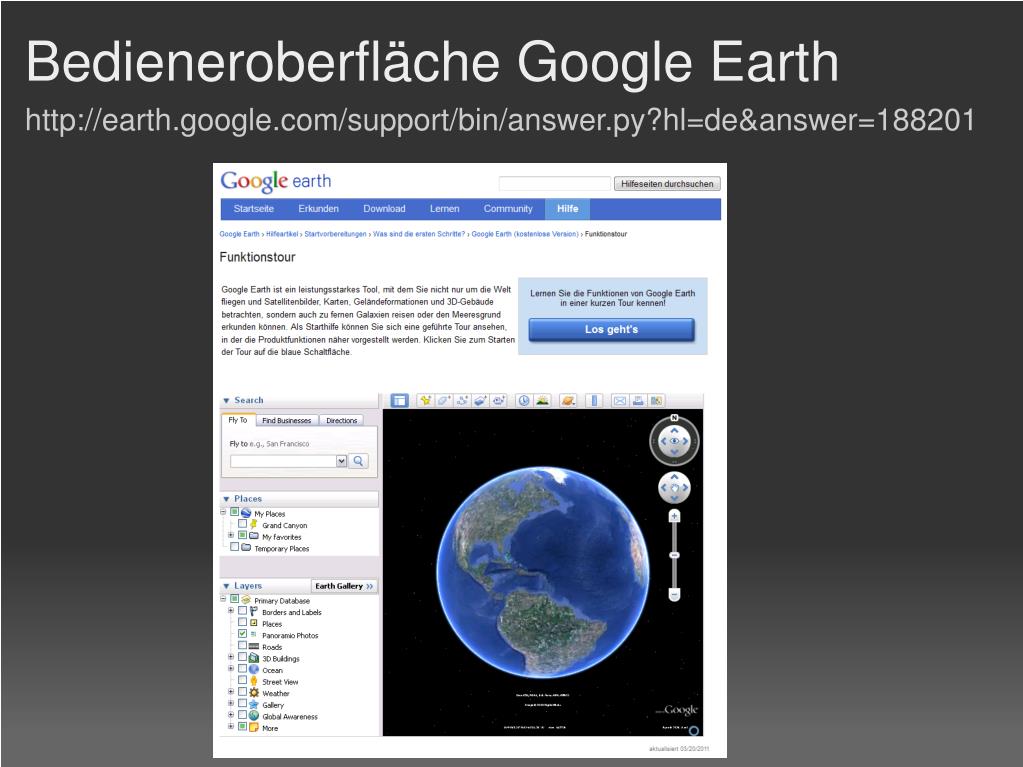
Task: Click the sunlight landscape toolbar icon
Action: [x=542, y=400]
